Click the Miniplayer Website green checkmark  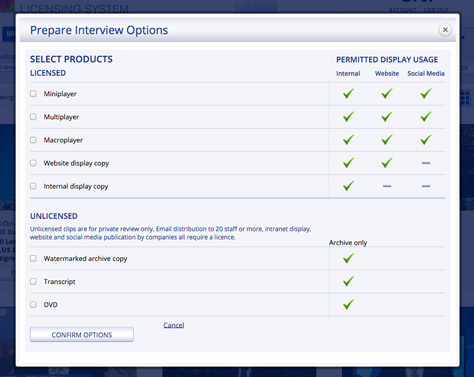(x=387, y=94)
